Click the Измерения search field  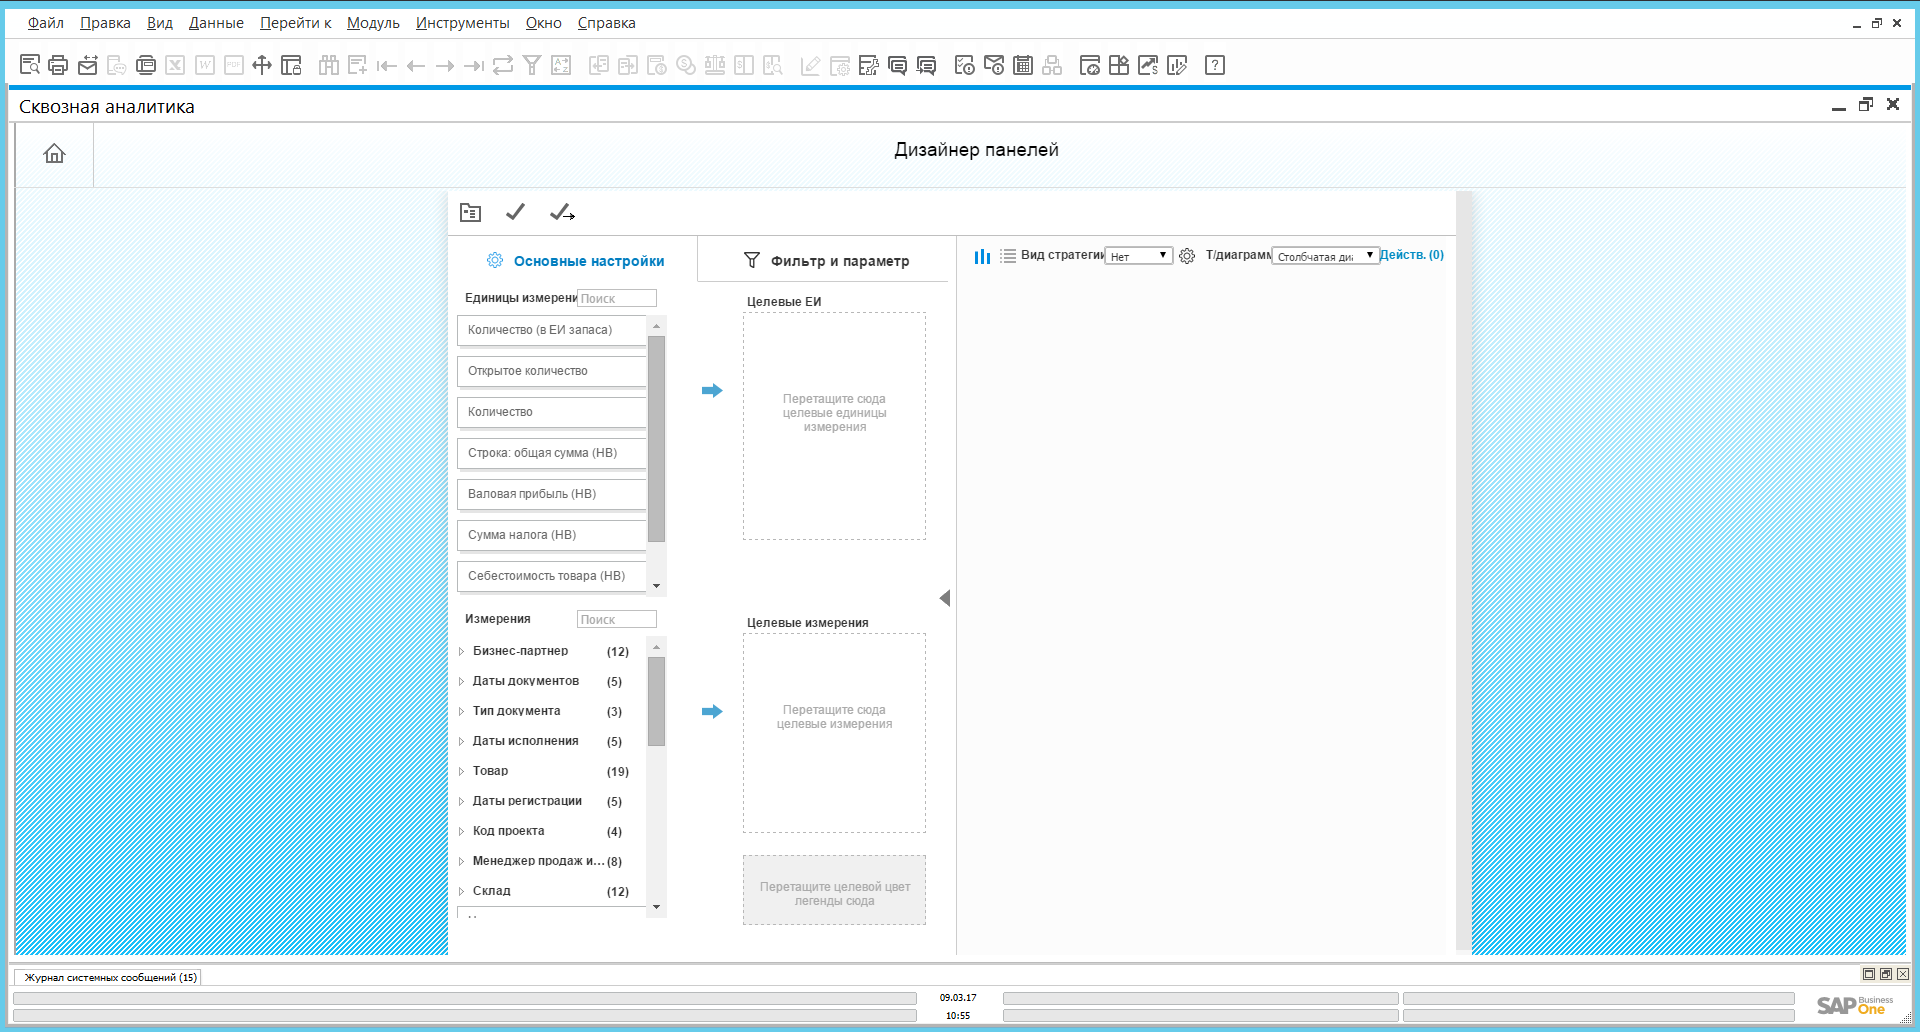[616, 619]
